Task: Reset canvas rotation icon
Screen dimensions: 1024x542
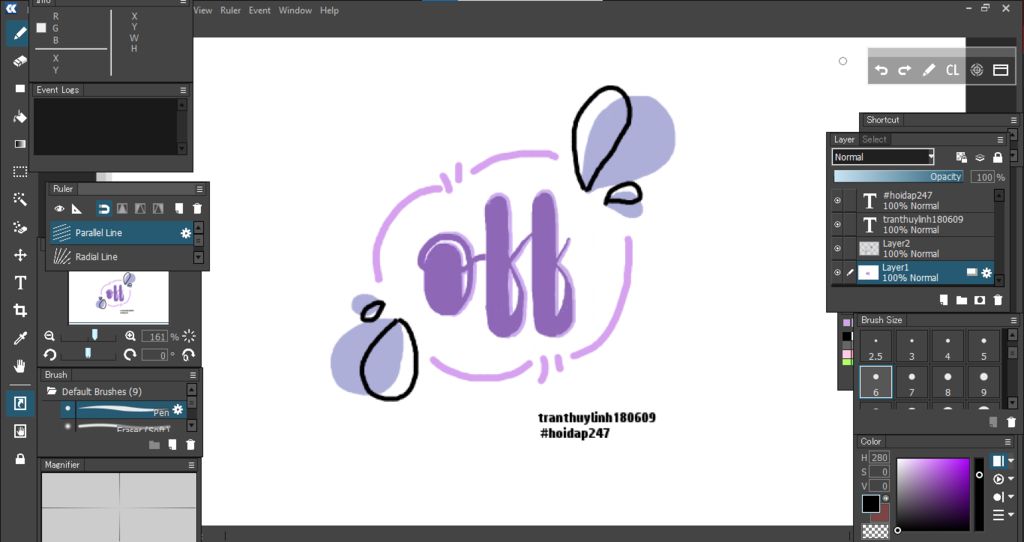Action: [x=189, y=355]
